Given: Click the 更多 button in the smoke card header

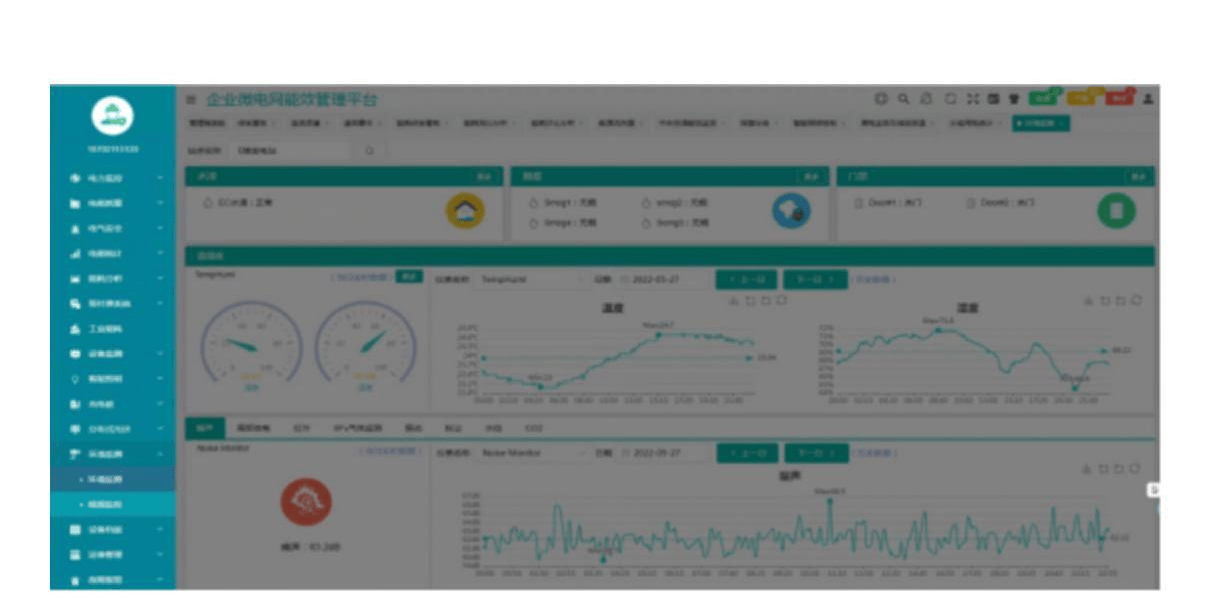Looking at the screenshot, I should tap(810, 176).
